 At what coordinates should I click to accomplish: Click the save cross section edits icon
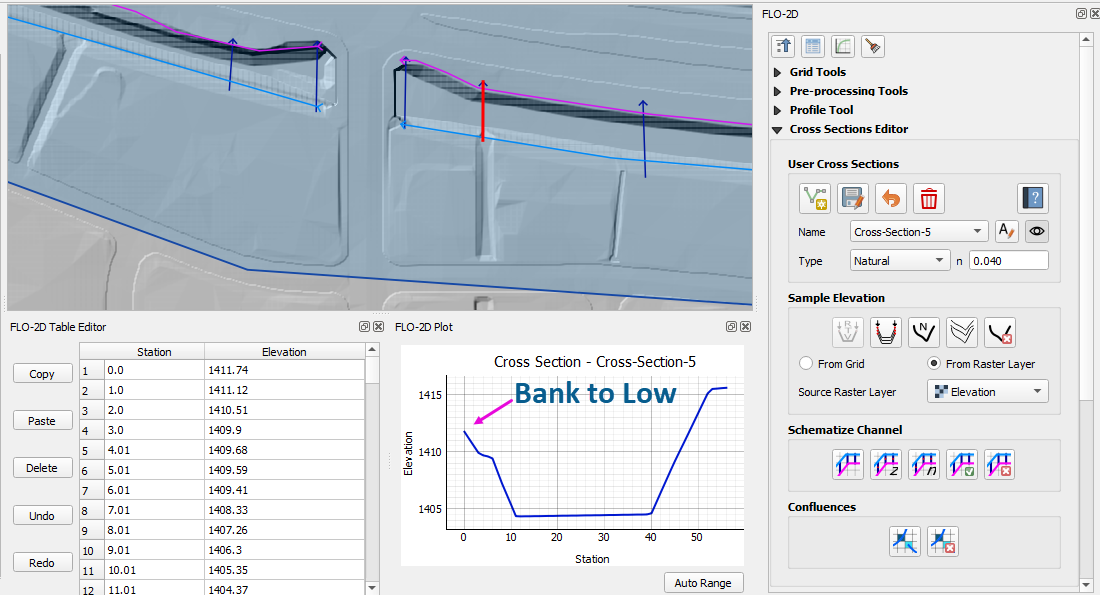pos(853,198)
